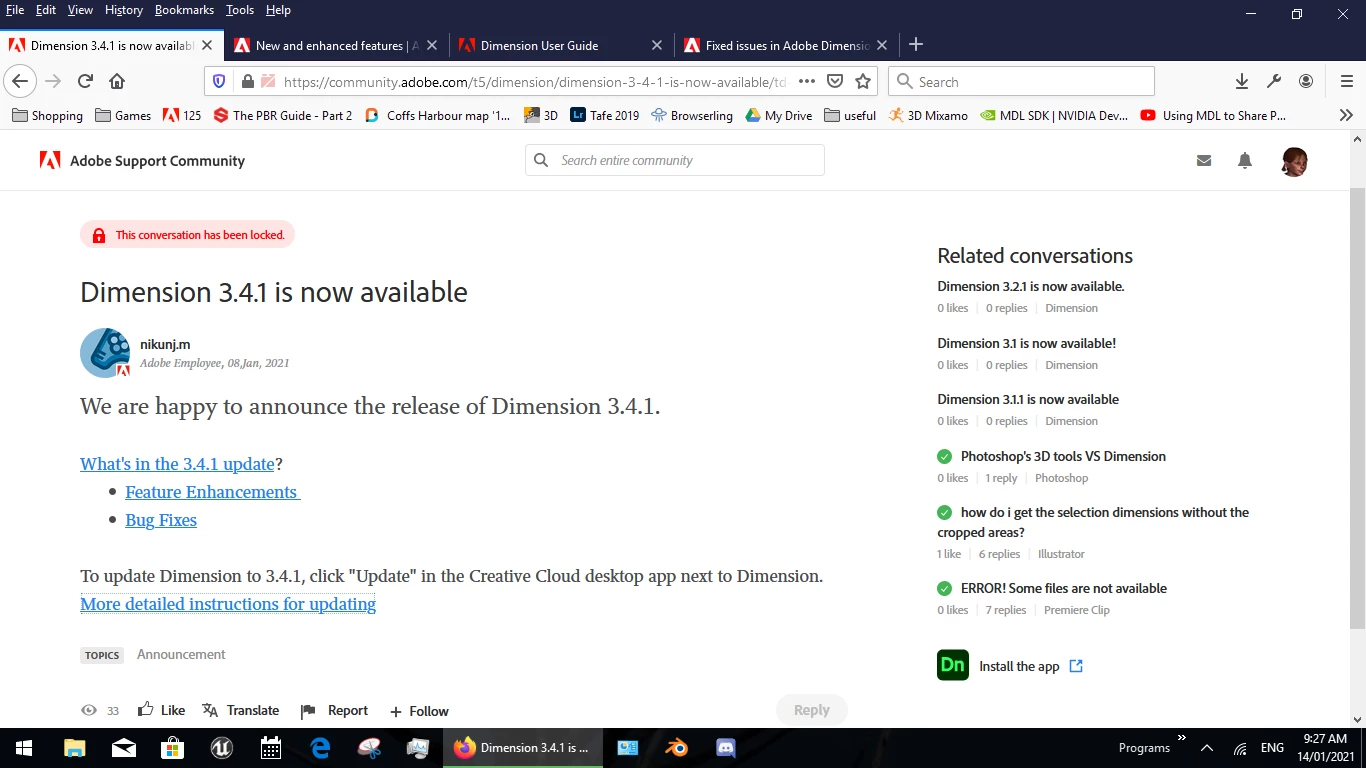1366x768 pixels.
Task: Open 3D Mixamo bookmark
Action: point(927,115)
